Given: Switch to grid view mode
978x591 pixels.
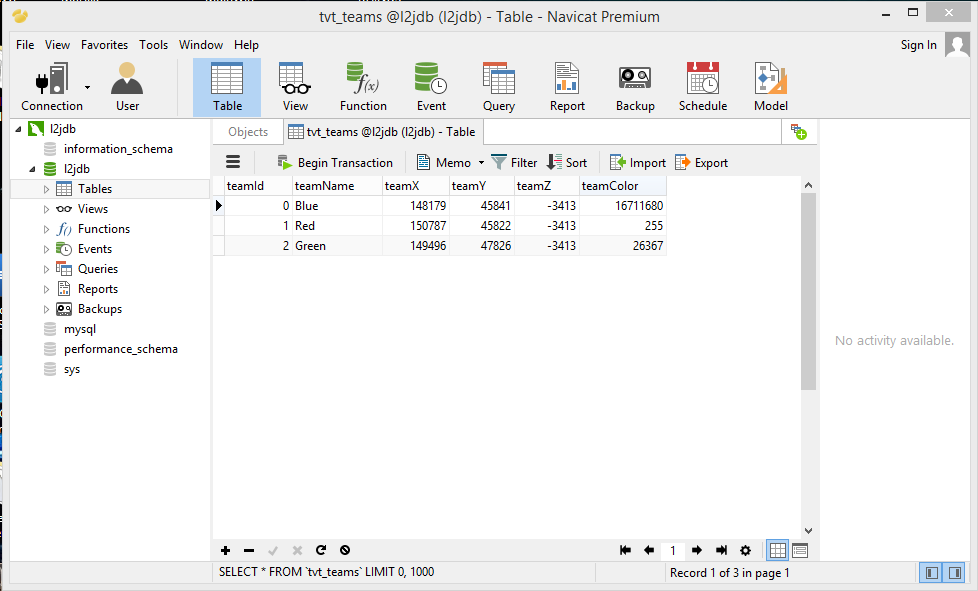Looking at the screenshot, I should coord(778,550).
